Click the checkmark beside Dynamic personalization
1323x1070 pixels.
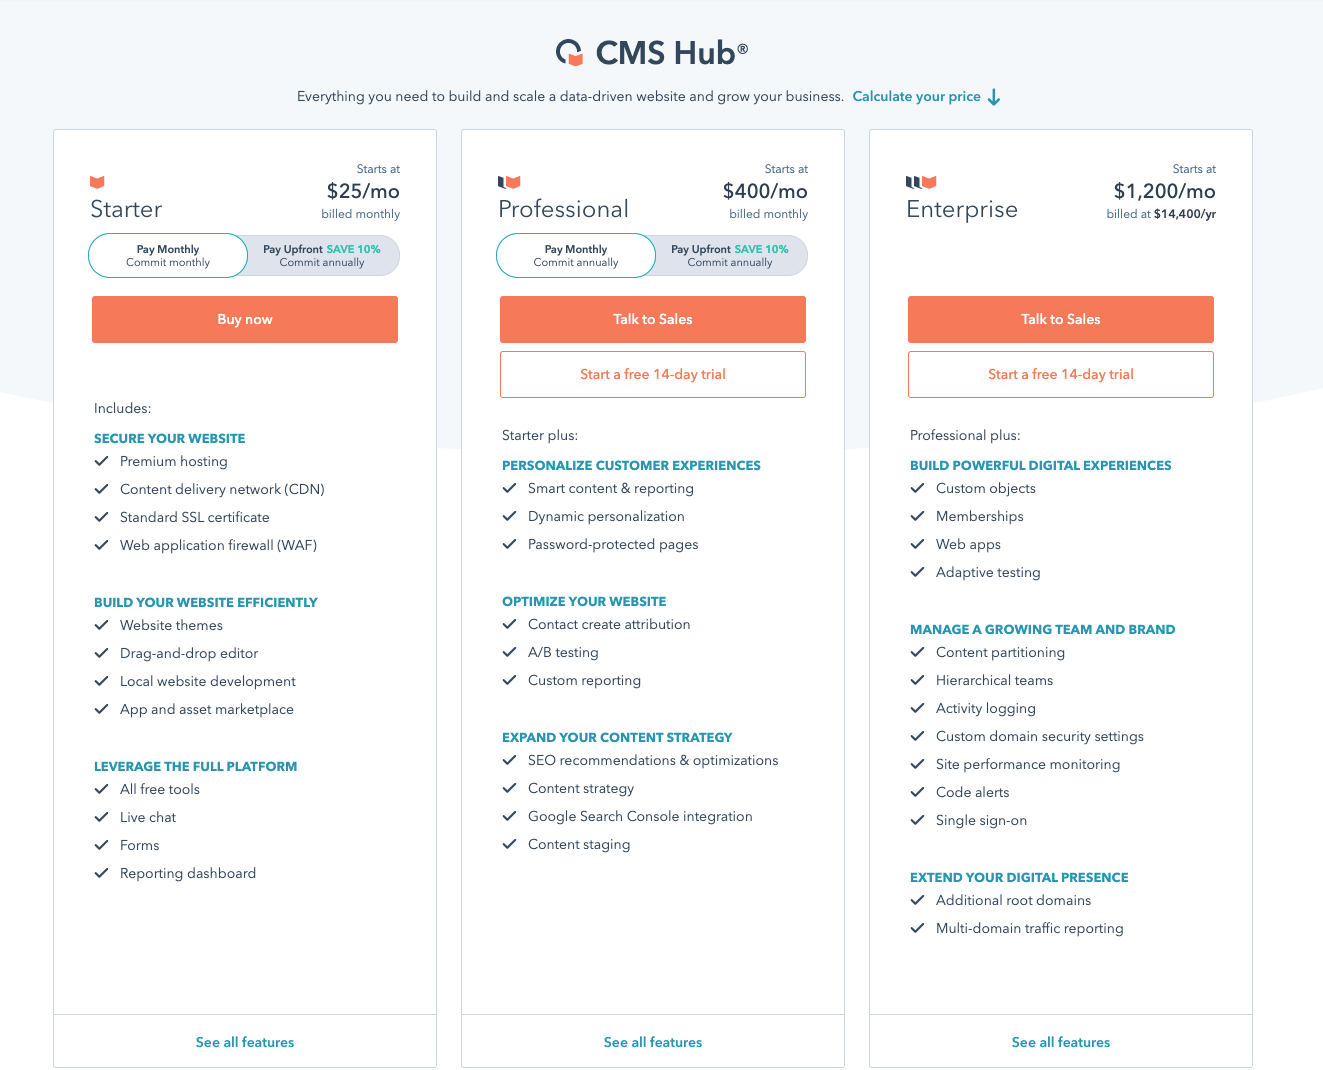(x=509, y=516)
